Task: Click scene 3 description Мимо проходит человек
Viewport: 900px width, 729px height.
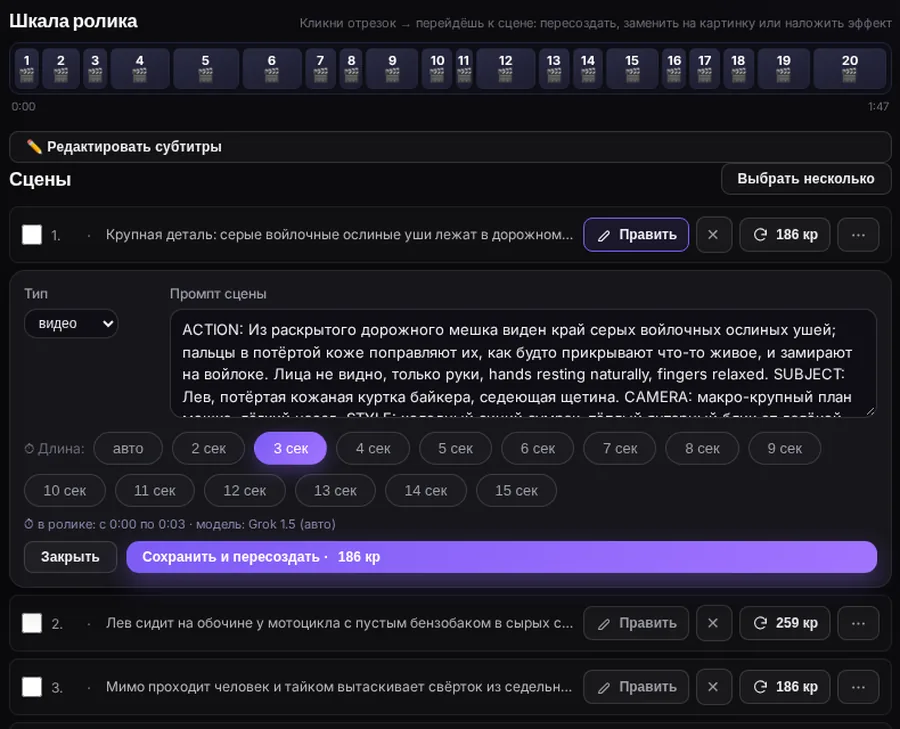Action: pos(339,687)
